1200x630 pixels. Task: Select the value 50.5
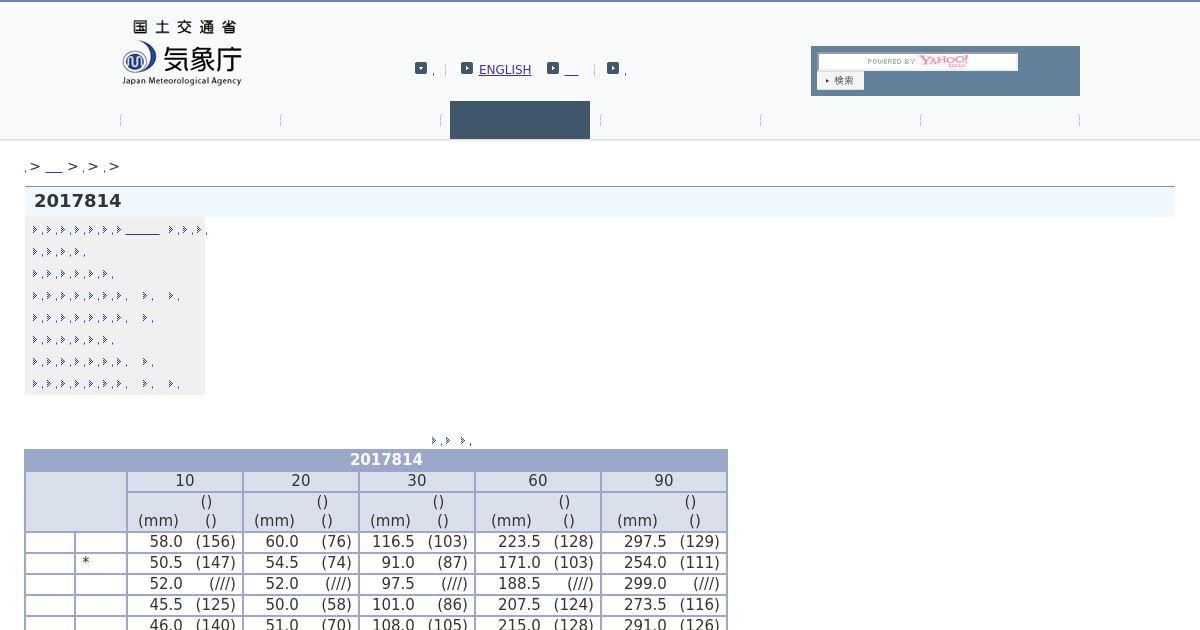tap(166, 563)
